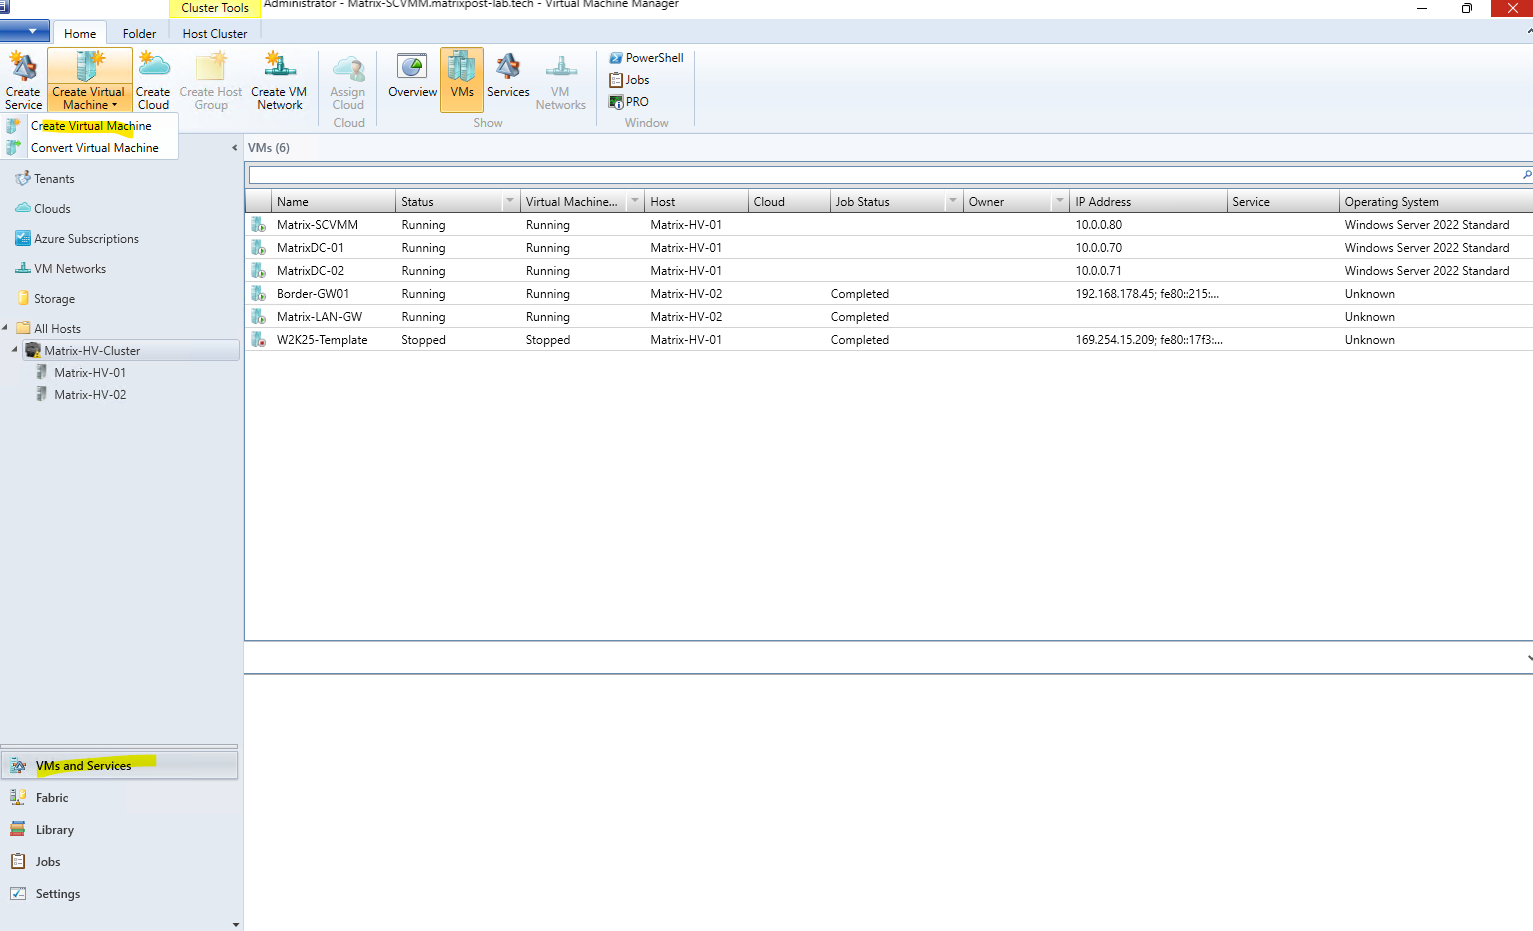Collapse the Matrix-HV-Cluster node
The height and width of the screenshot is (931, 1533).
pos(15,350)
